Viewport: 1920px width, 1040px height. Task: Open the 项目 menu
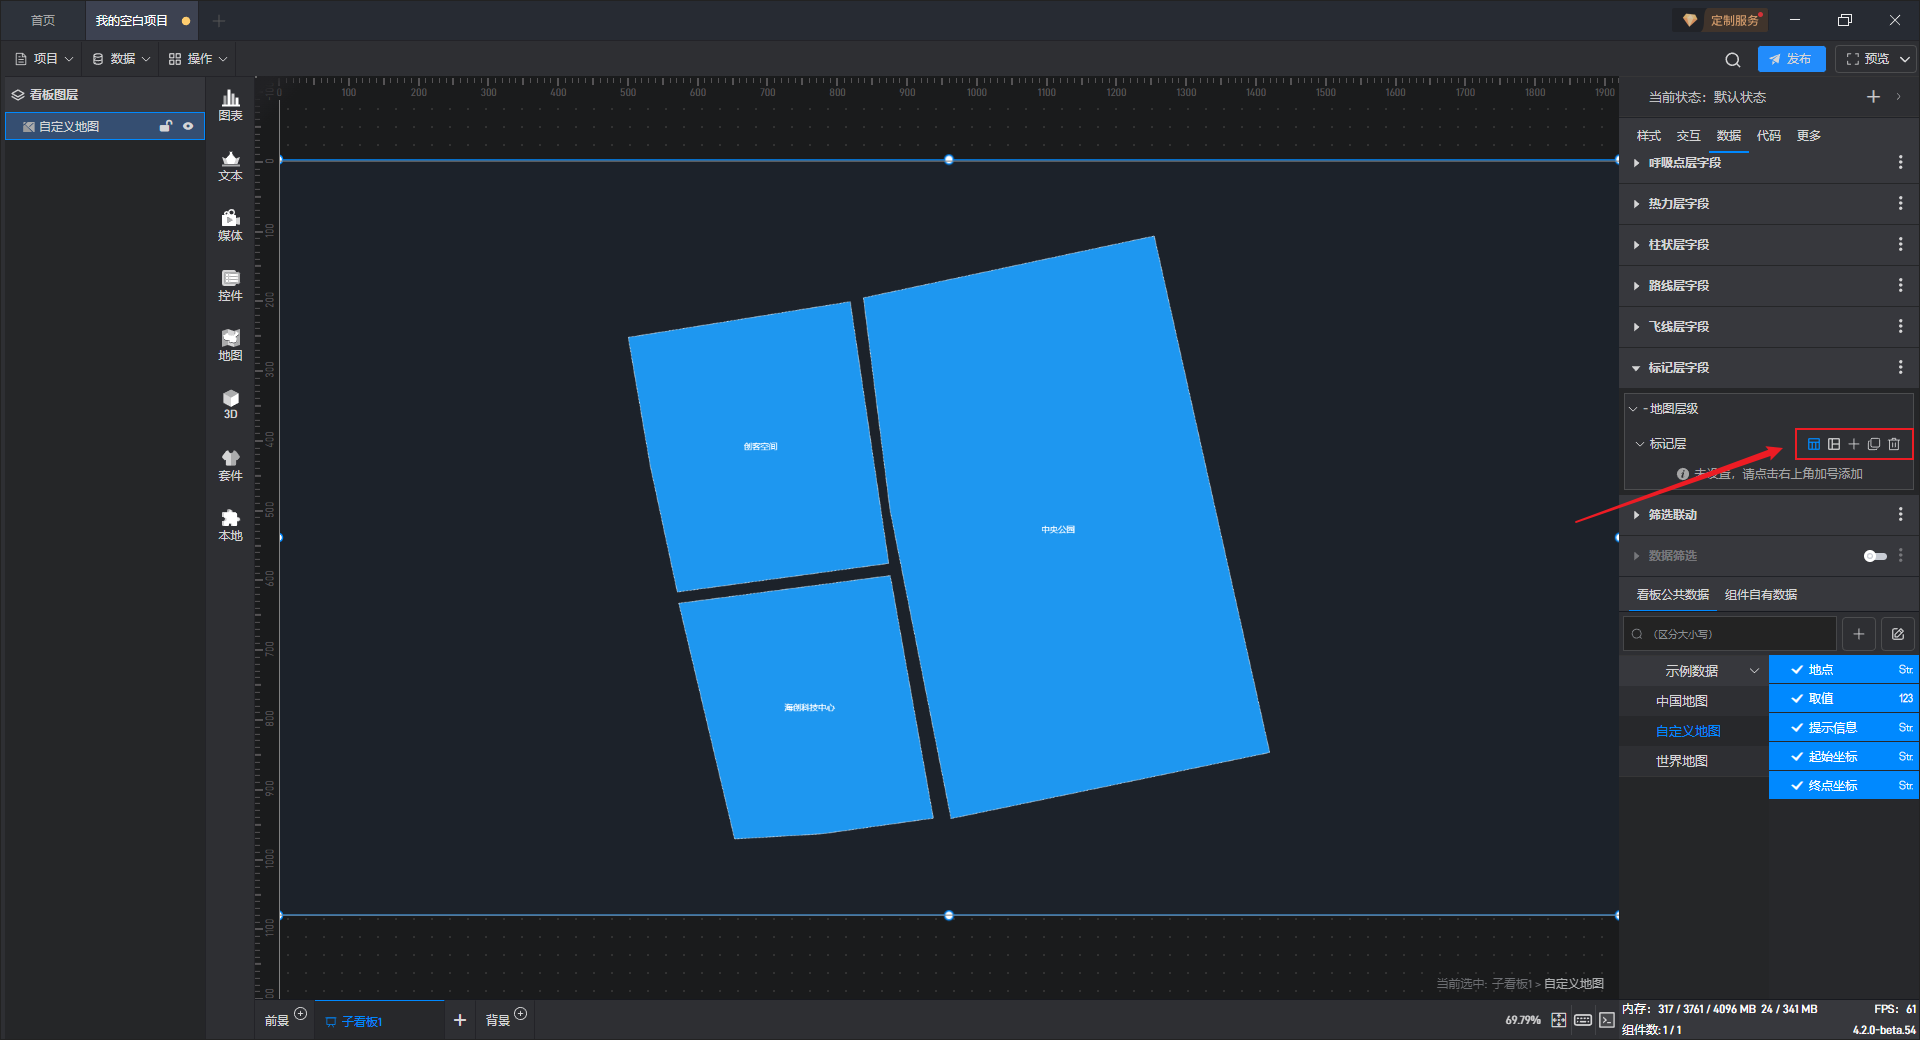click(44, 59)
